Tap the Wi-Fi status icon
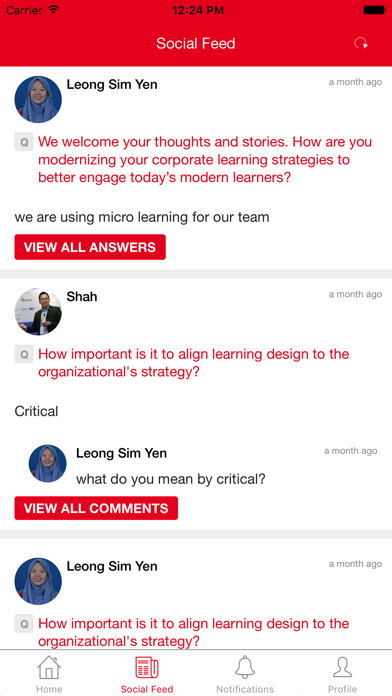Viewport: 392px width, 696px height. [x=54, y=10]
